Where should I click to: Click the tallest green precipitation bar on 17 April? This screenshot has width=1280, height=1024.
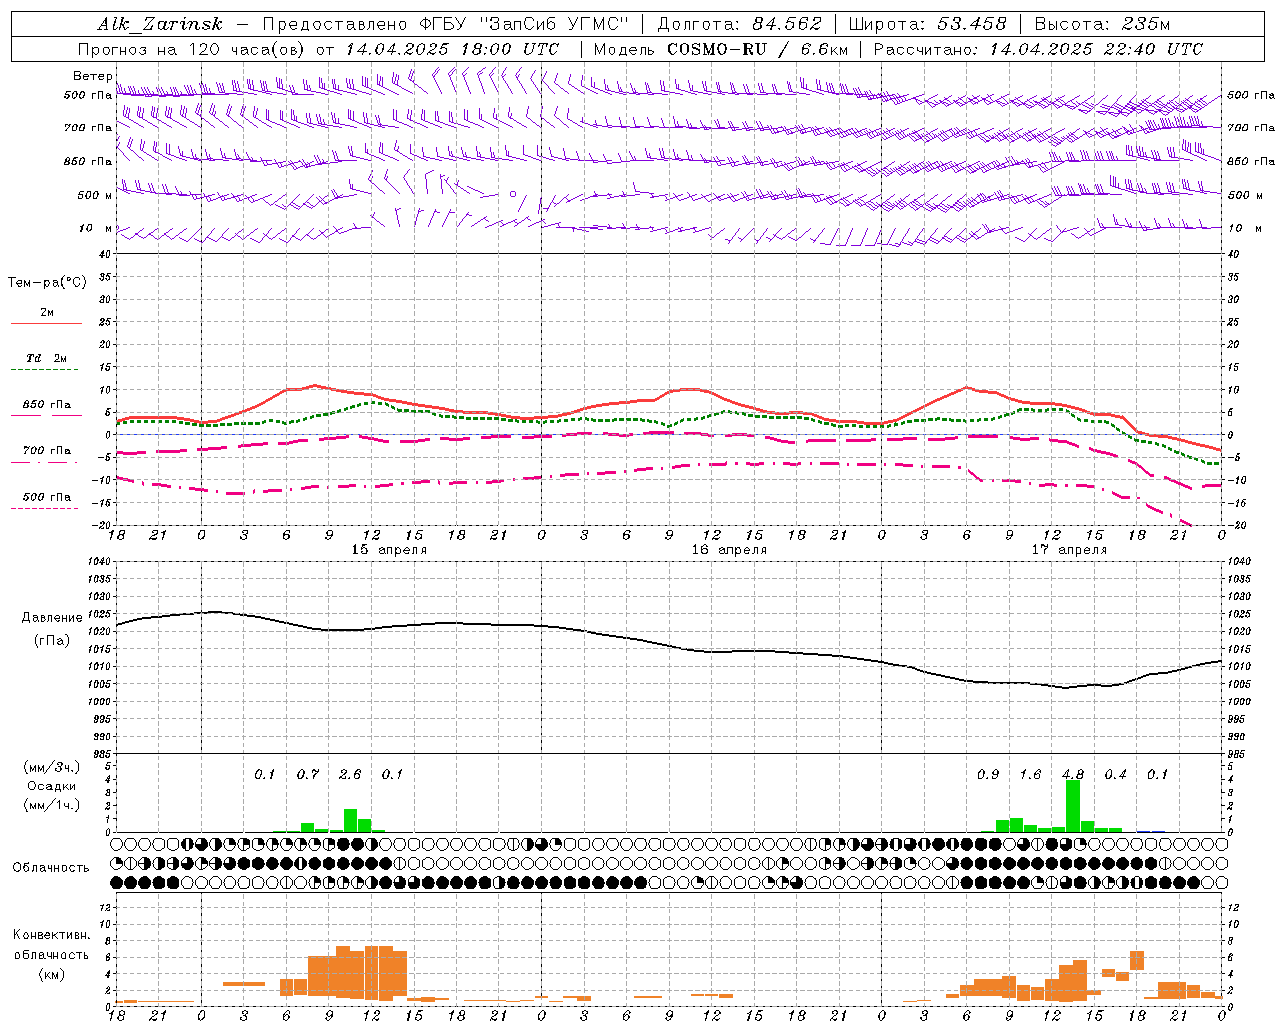1073,806
